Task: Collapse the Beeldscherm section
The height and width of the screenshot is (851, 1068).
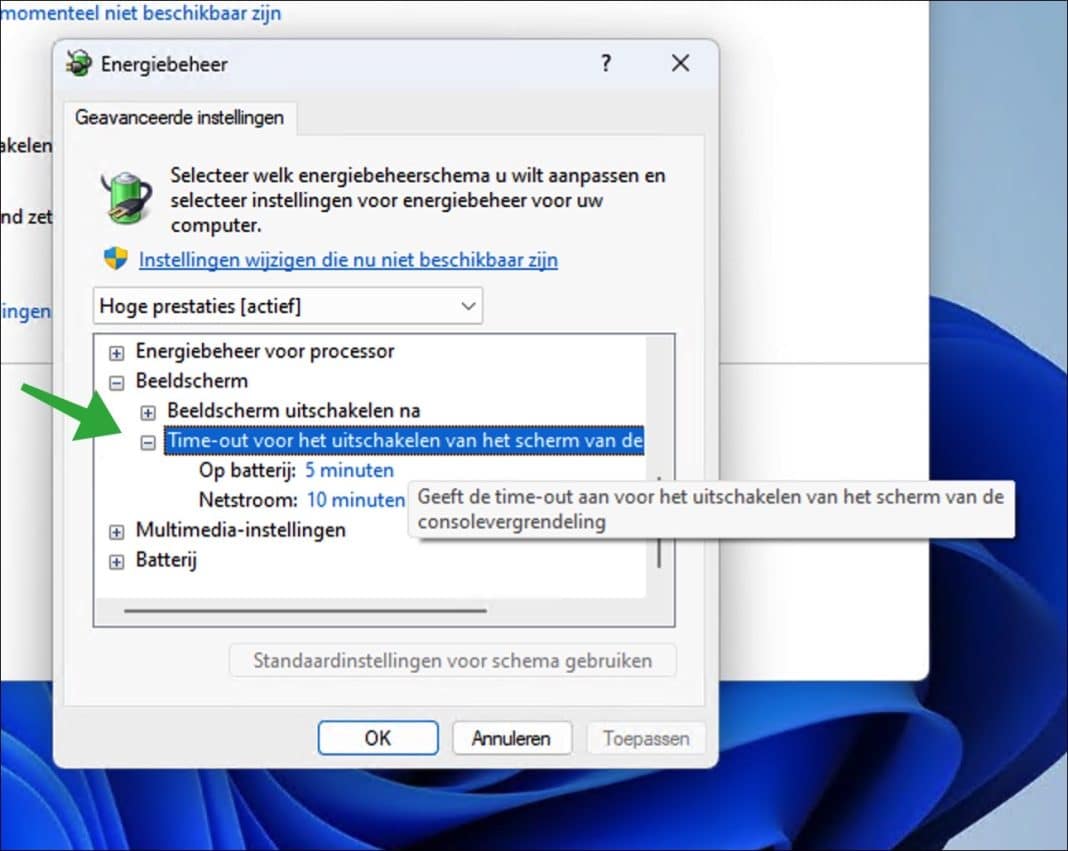Action: point(116,381)
